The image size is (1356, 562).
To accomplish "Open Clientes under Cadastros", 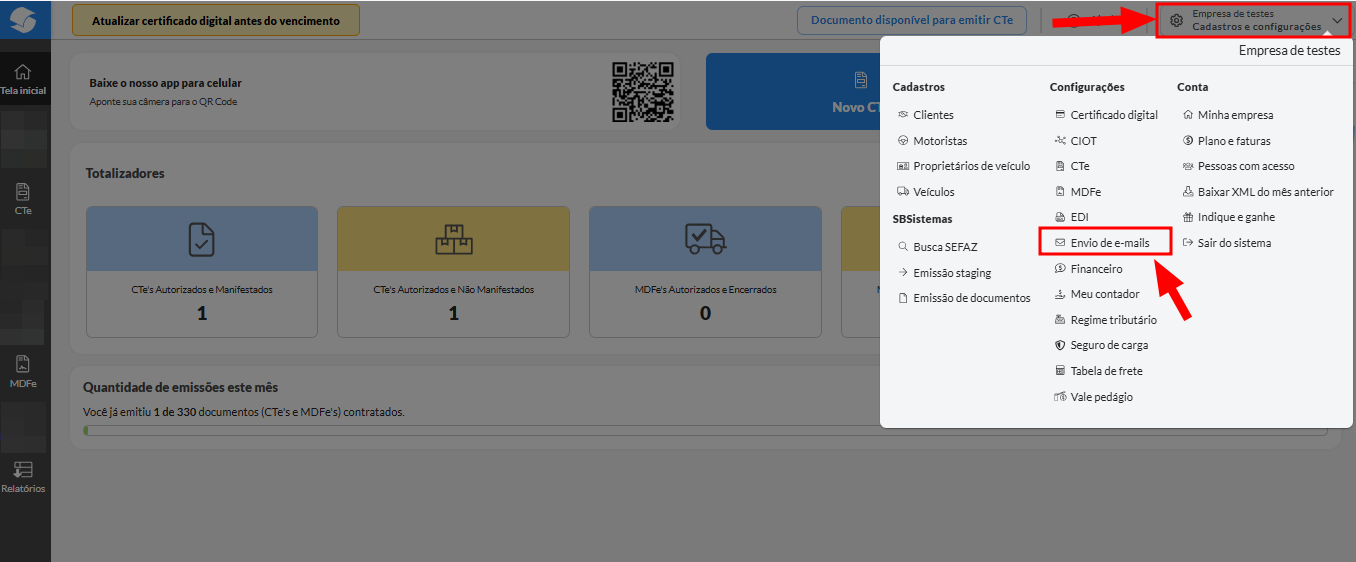I will (933, 115).
